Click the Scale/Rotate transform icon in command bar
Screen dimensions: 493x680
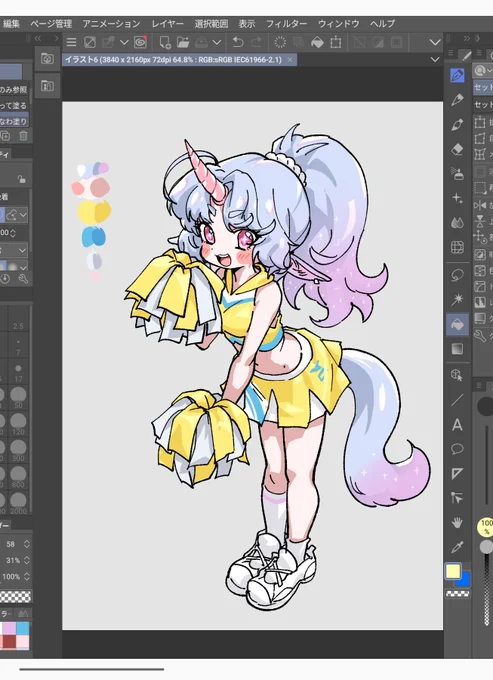(336, 42)
